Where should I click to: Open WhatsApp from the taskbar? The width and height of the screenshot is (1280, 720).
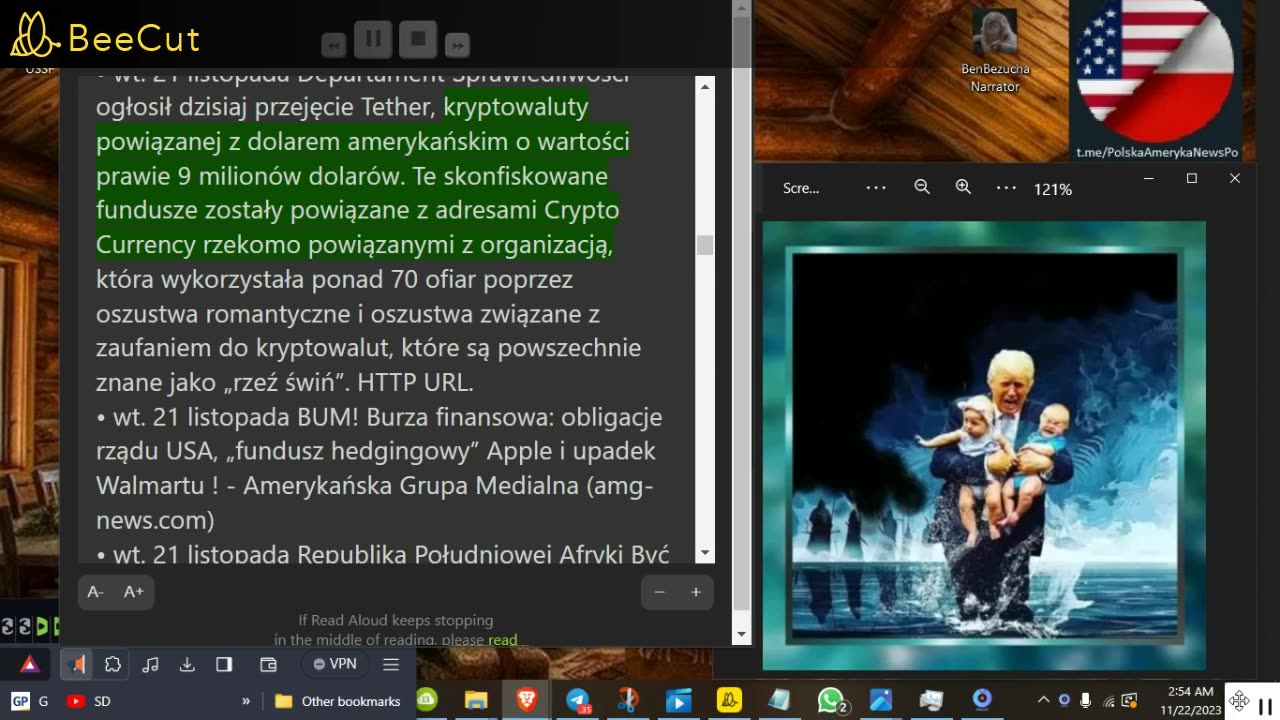coord(831,700)
